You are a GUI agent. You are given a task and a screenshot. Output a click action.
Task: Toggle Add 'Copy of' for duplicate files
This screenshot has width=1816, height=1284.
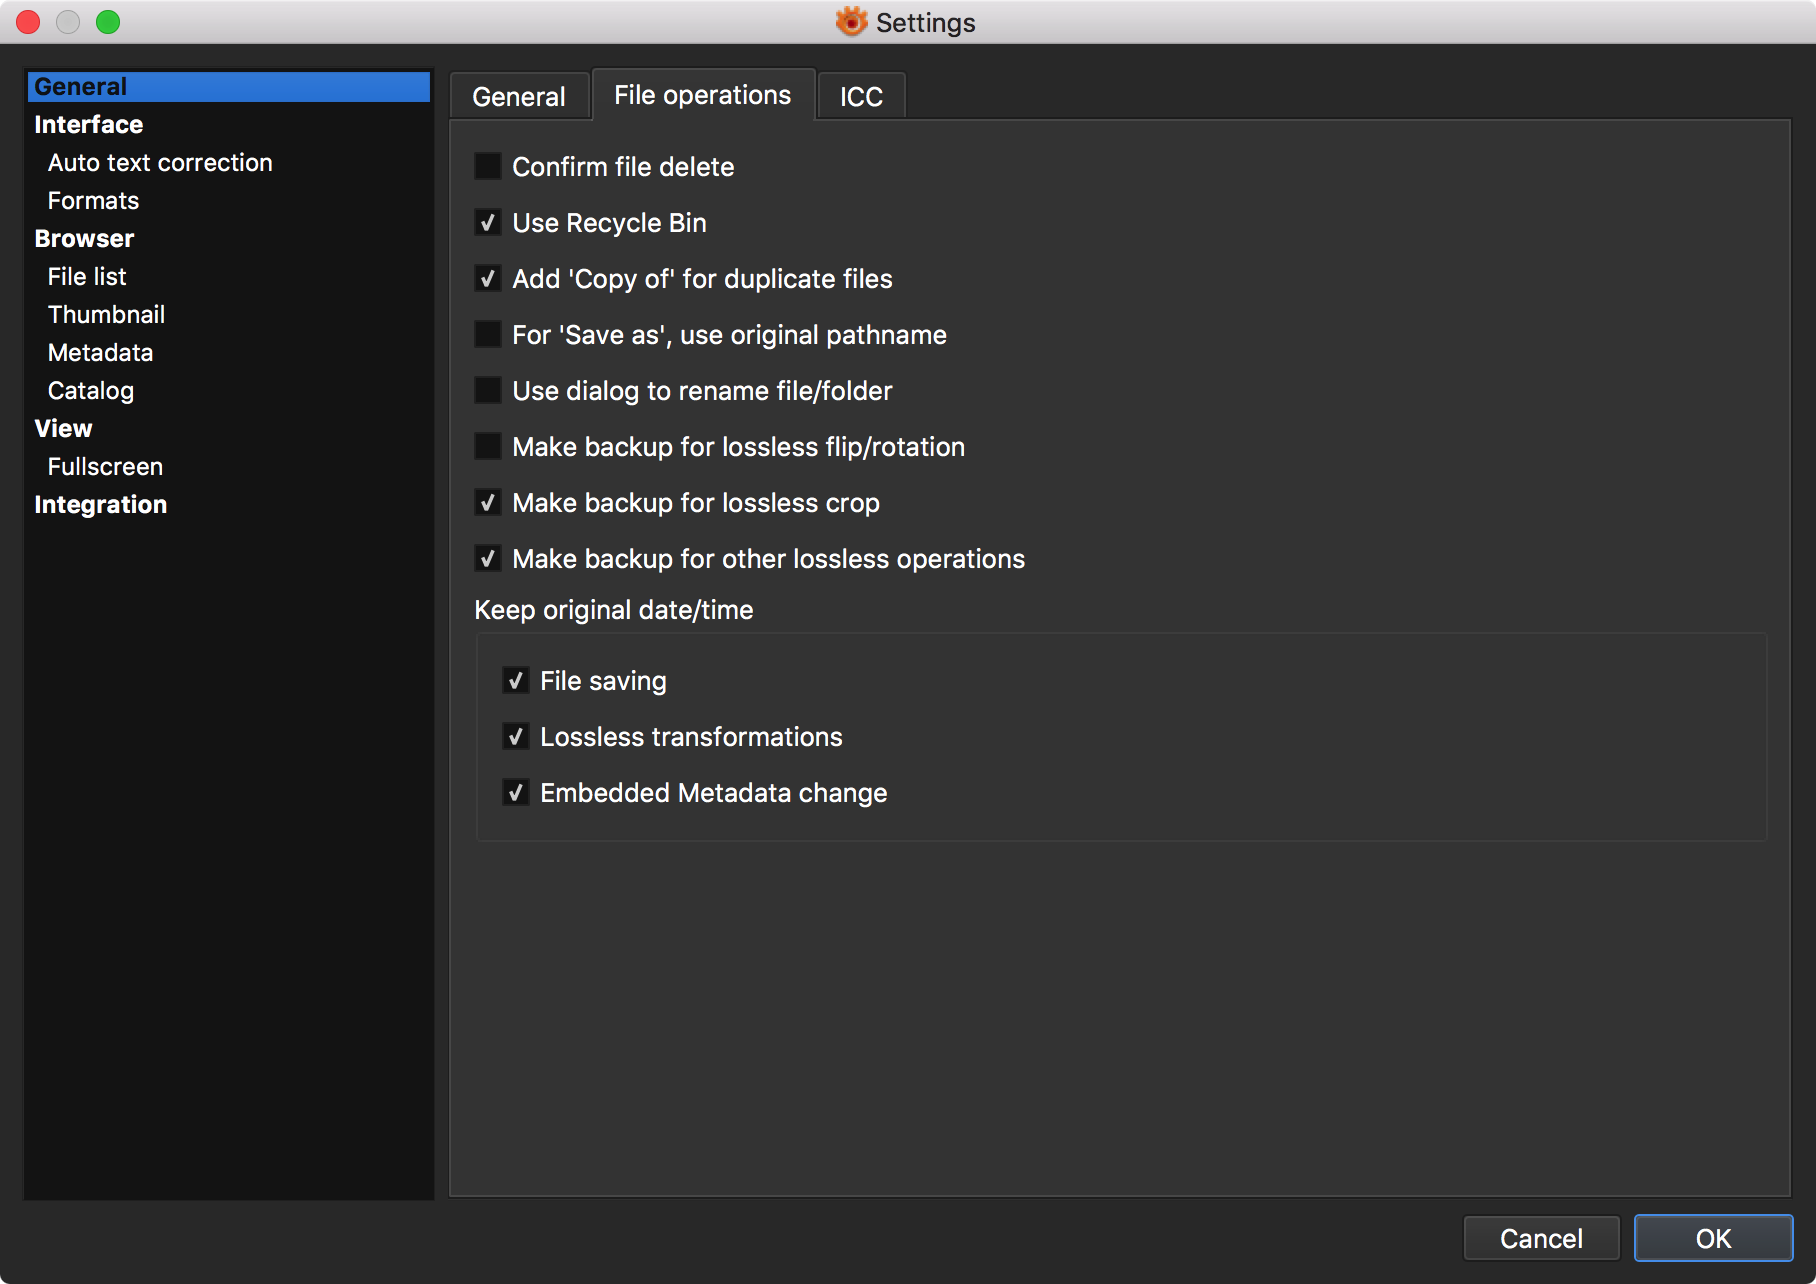click(x=488, y=279)
